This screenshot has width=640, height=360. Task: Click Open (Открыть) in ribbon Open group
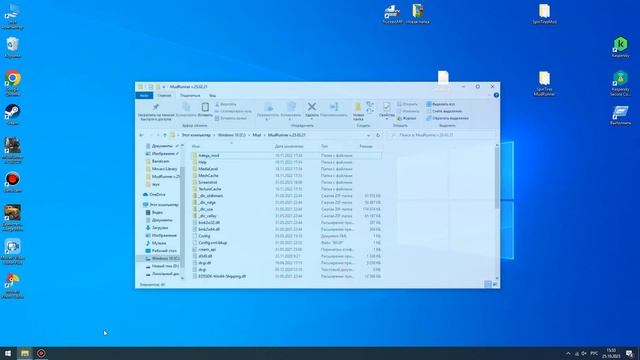(407, 104)
